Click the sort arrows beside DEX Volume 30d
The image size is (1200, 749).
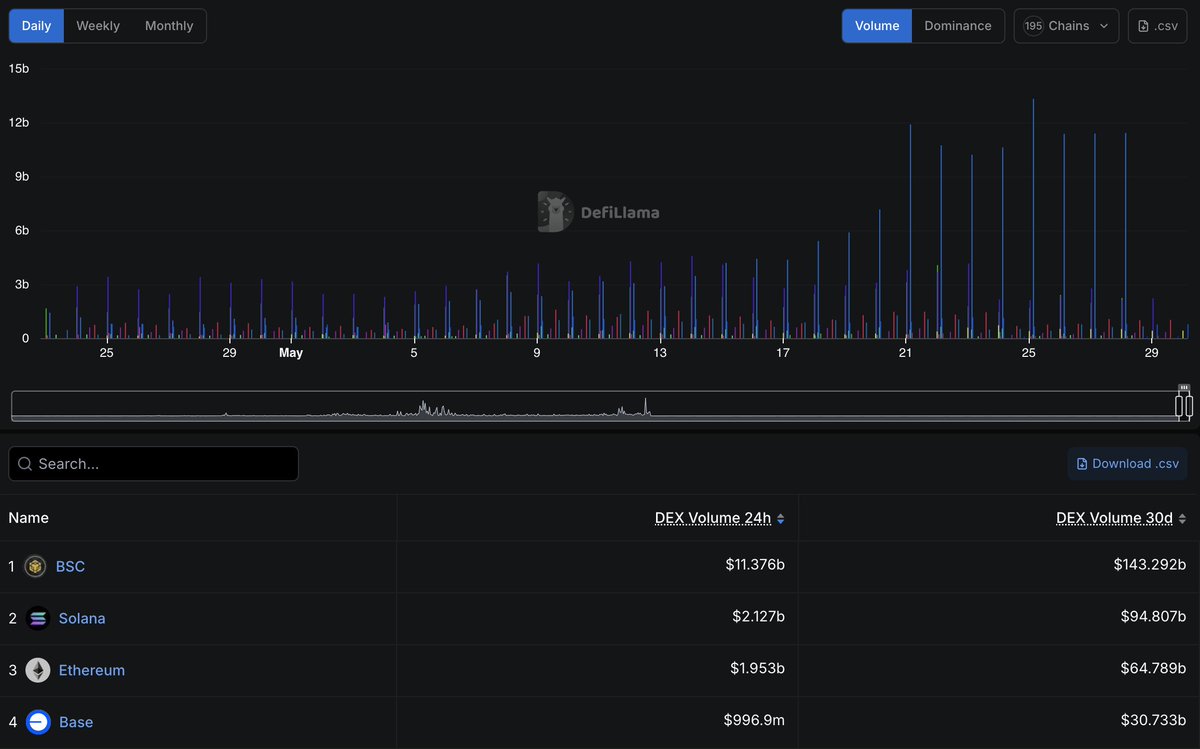point(1182,519)
